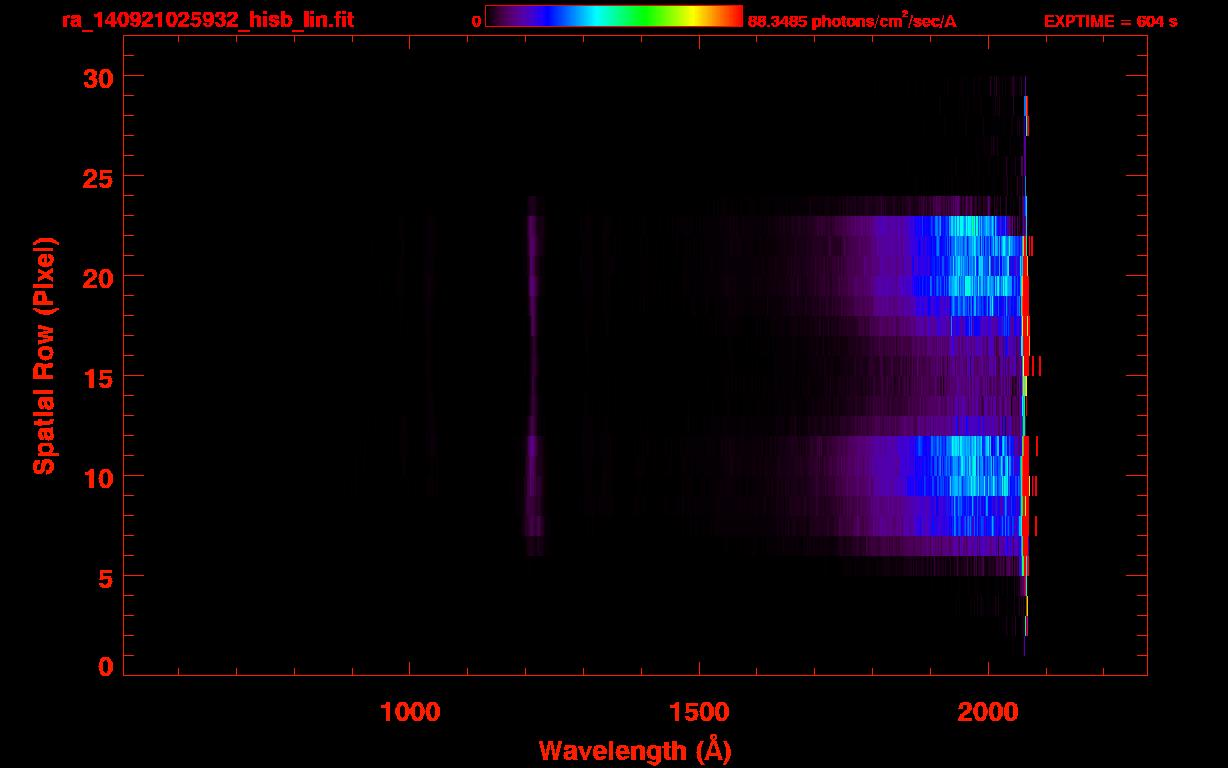This screenshot has height=768, width=1228.
Task: Click the 2000 wavelength tick label
Action: point(988,712)
